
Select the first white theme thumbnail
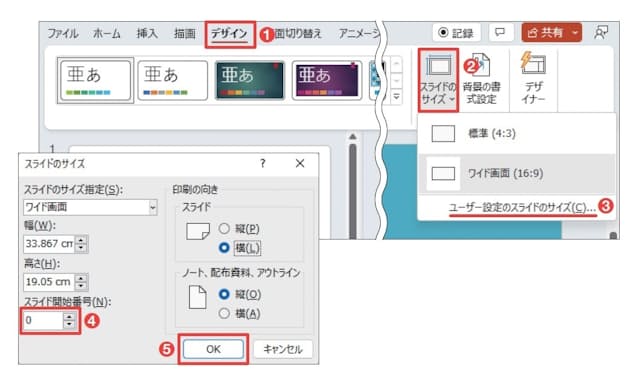point(95,80)
